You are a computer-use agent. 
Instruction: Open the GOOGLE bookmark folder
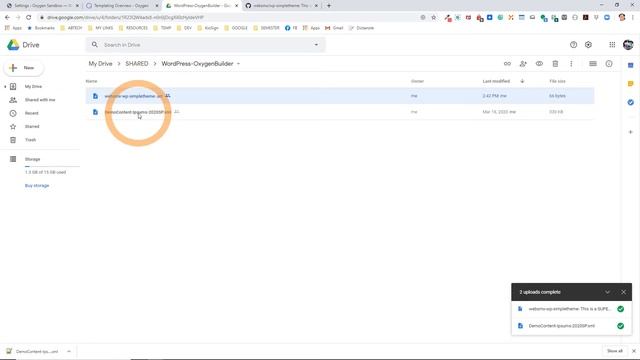(236, 28)
